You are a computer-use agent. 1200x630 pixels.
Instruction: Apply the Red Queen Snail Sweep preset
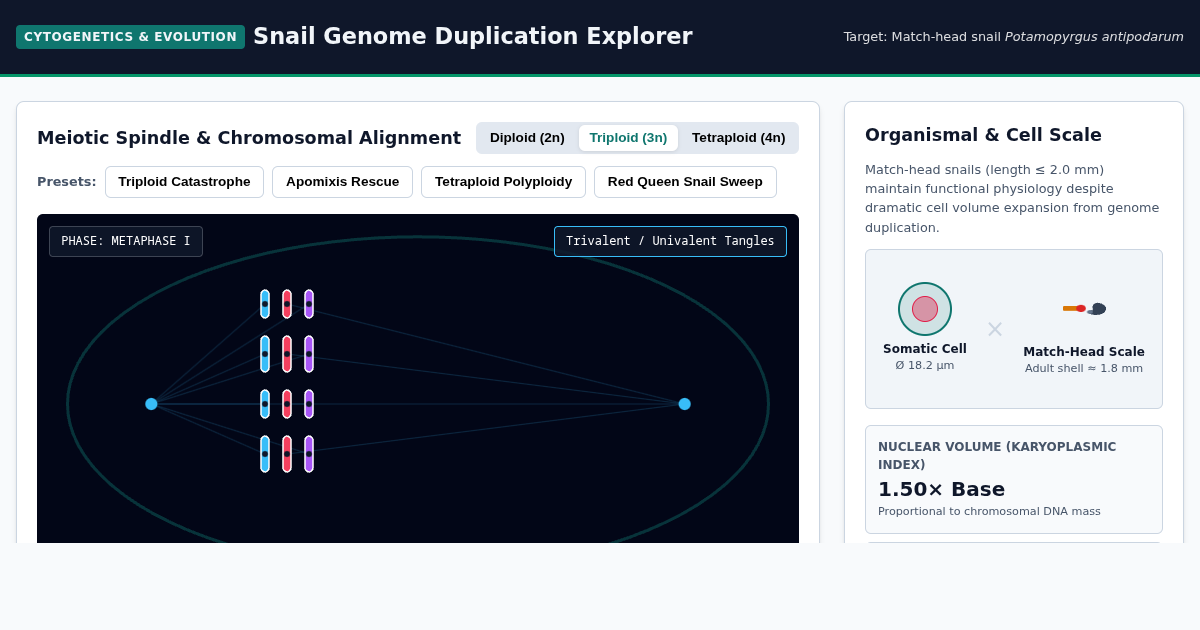[685, 182]
